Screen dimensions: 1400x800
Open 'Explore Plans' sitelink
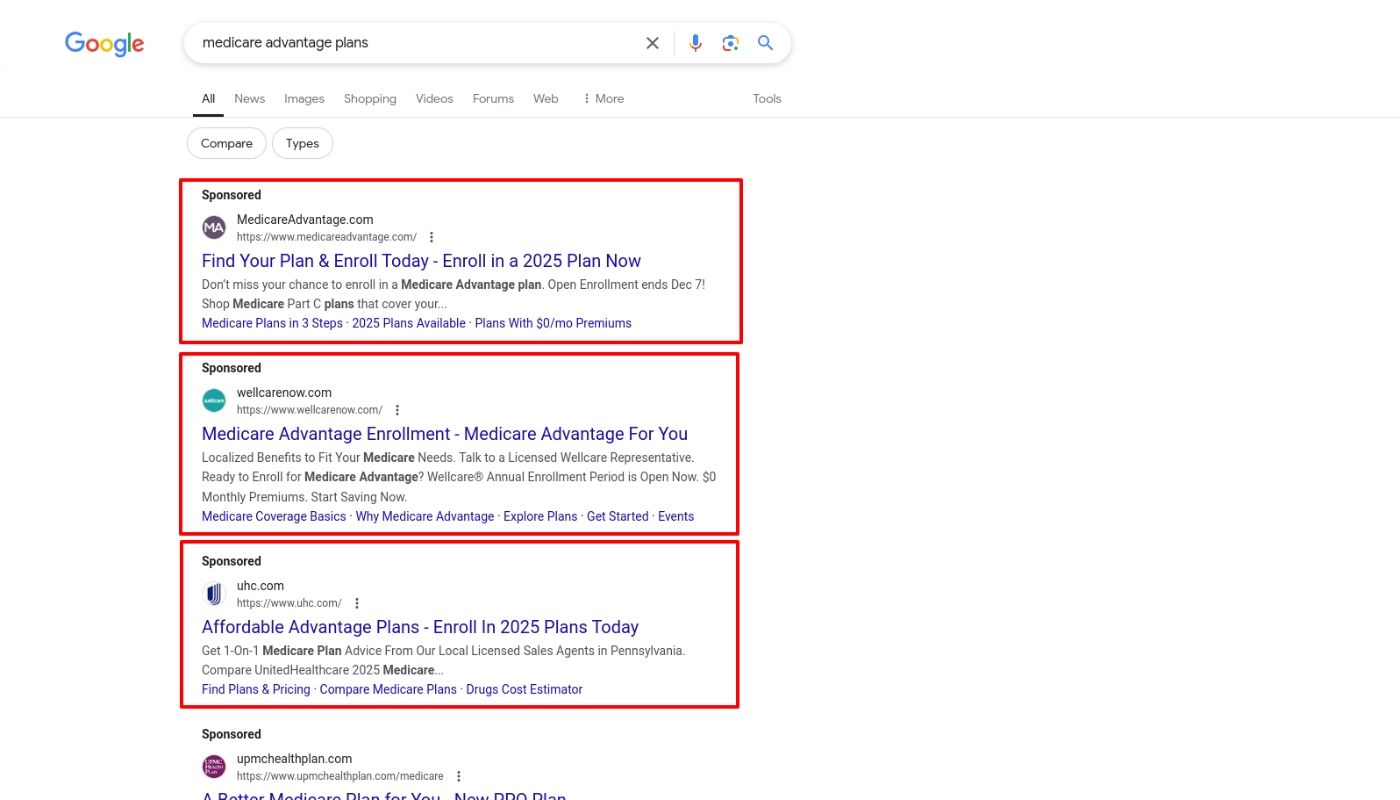[x=540, y=516]
